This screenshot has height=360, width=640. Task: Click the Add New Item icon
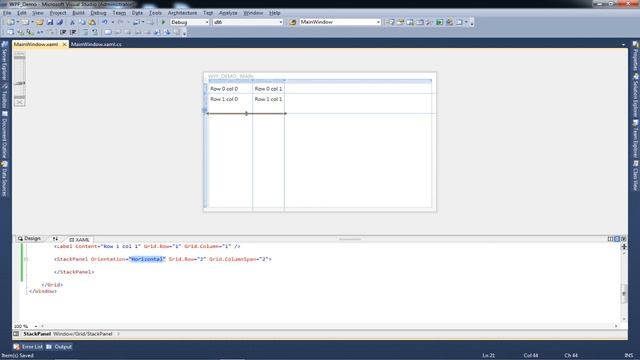pos(25,22)
